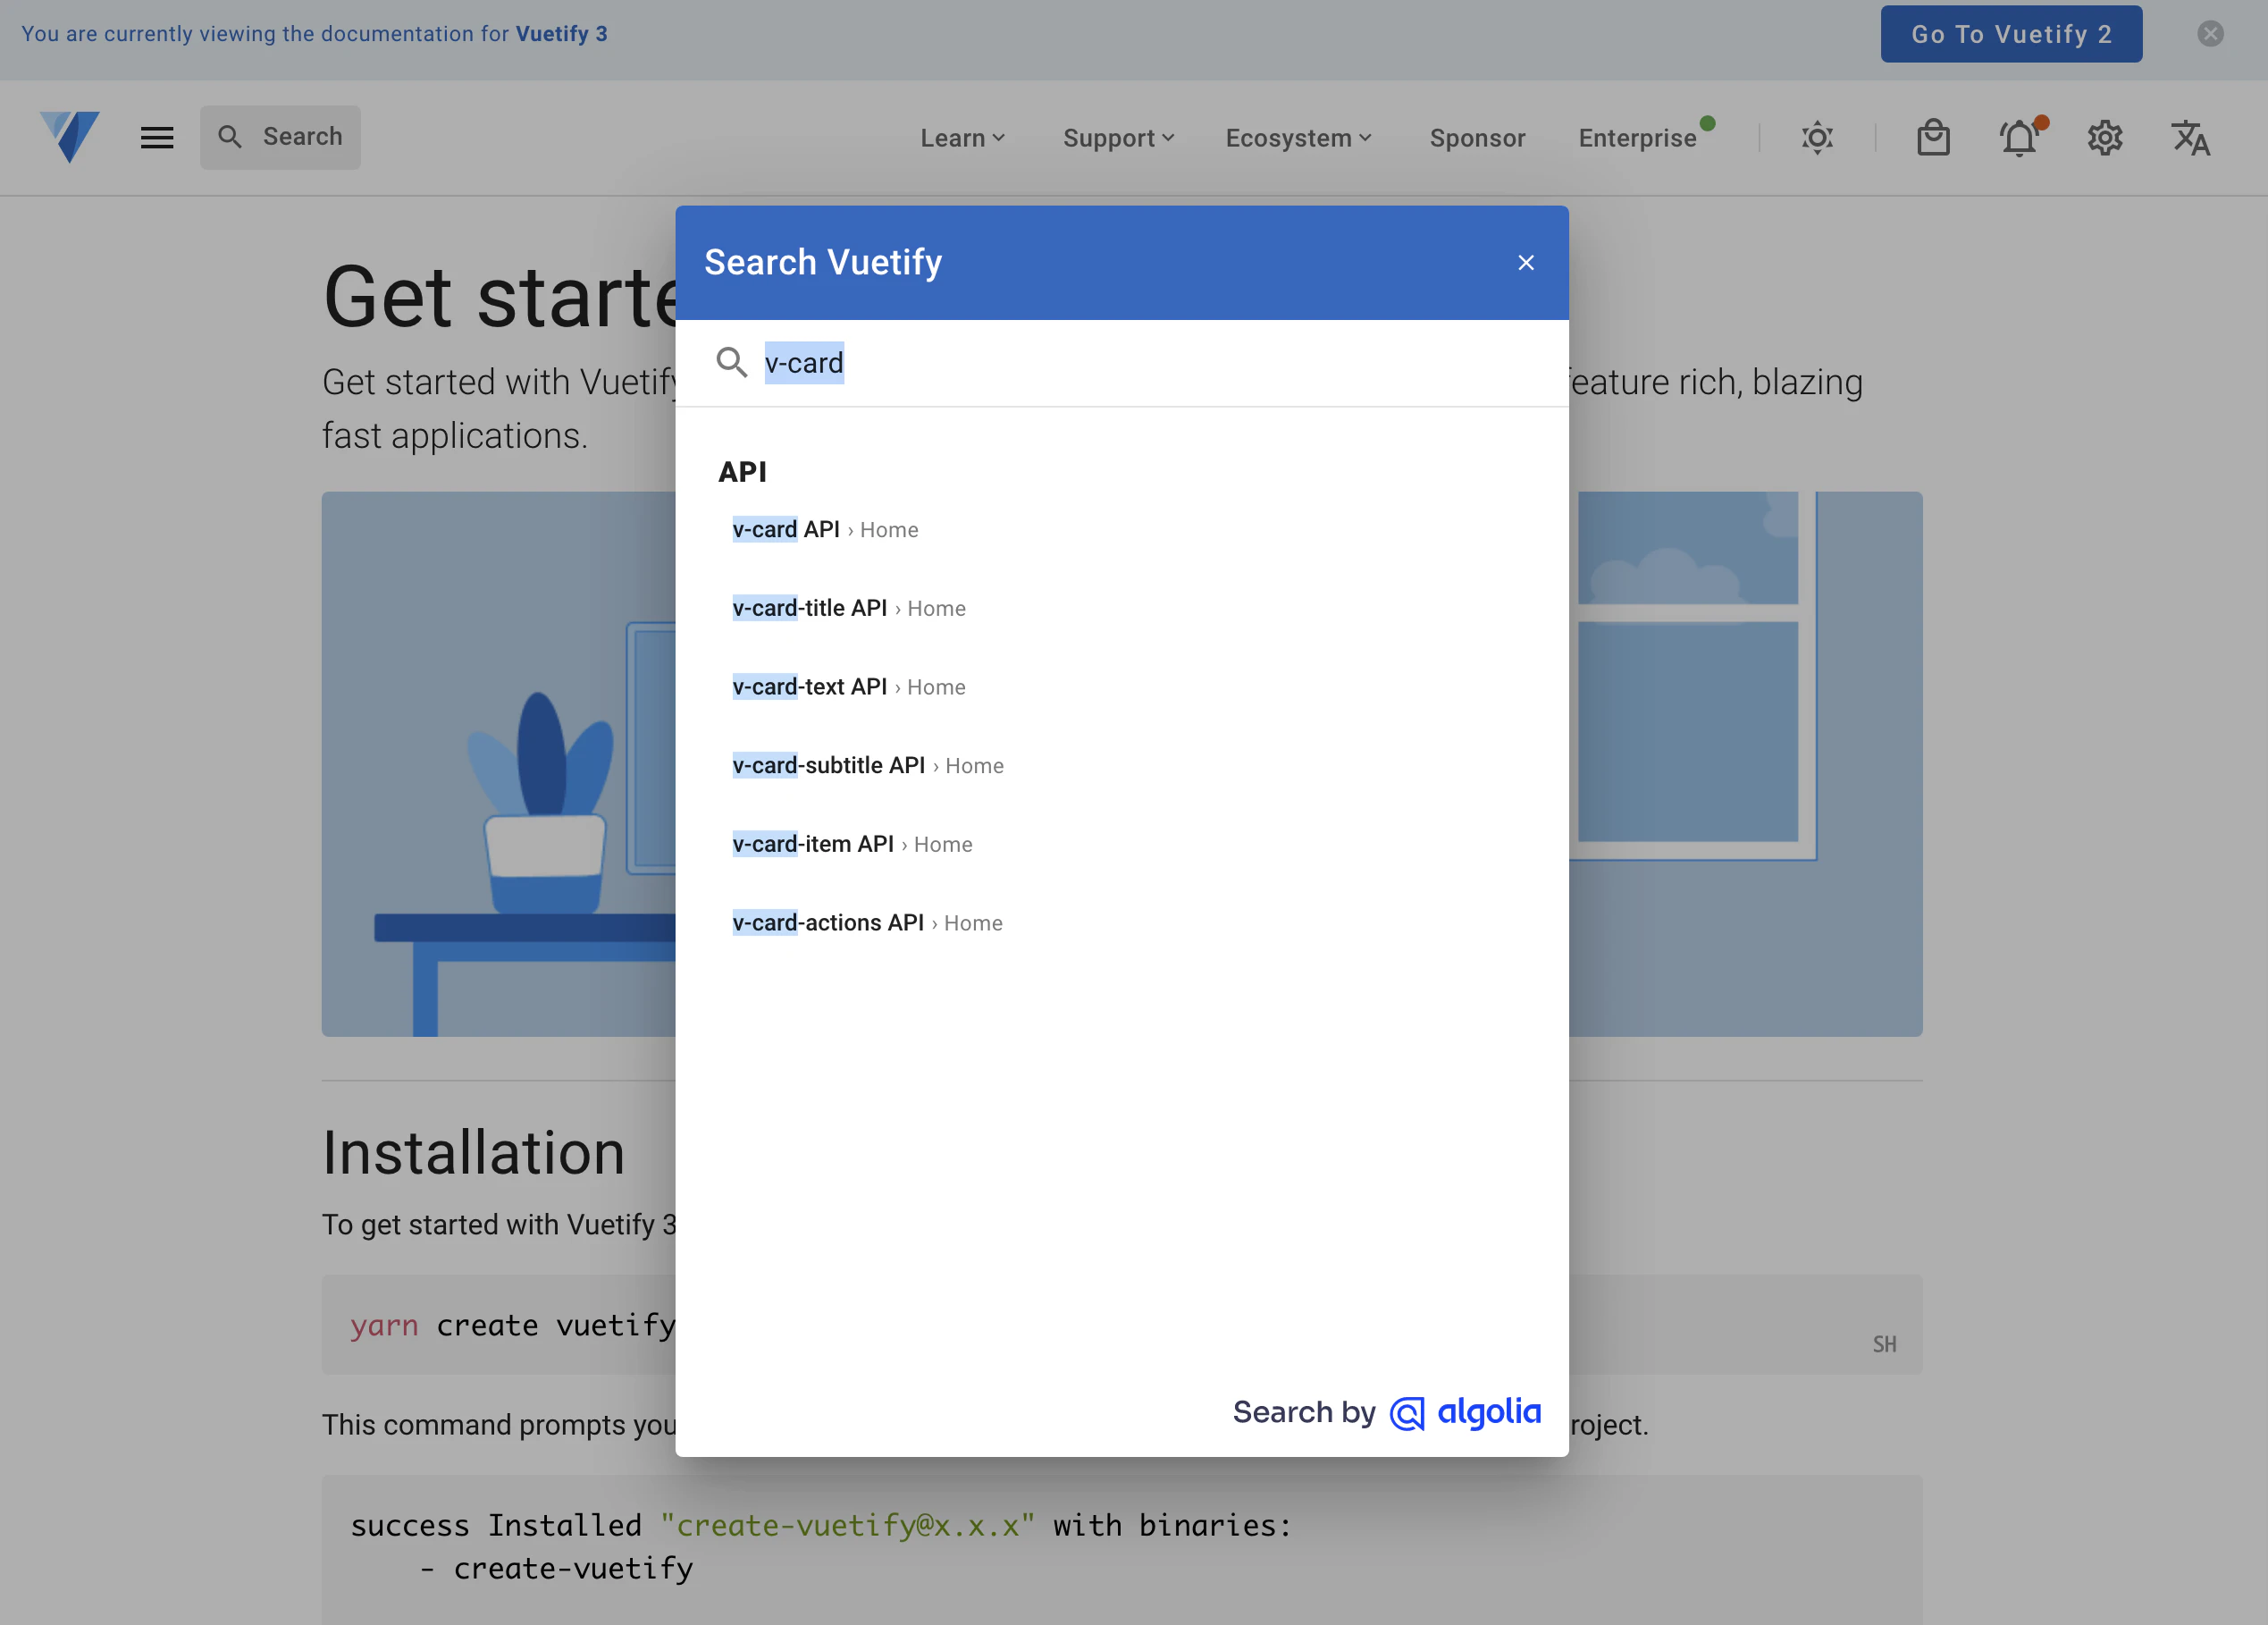Open the v-card-subtitle API result
Viewport: 2268px width, 1625px height.
click(868, 765)
